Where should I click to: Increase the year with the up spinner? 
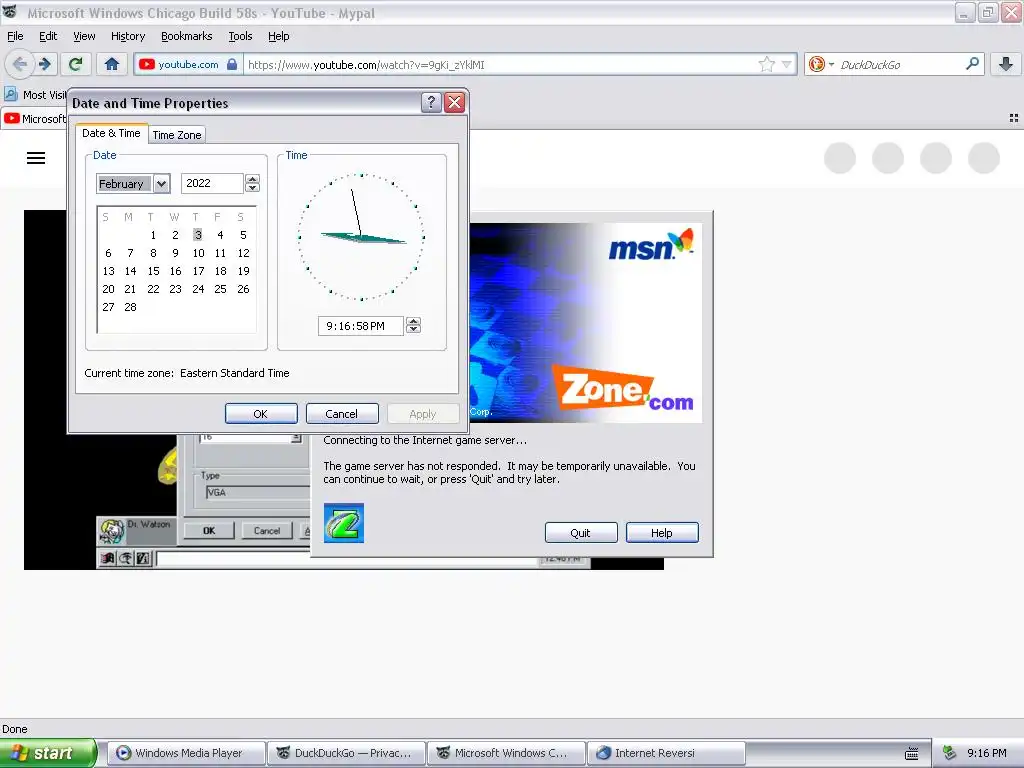pyautogui.click(x=253, y=178)
